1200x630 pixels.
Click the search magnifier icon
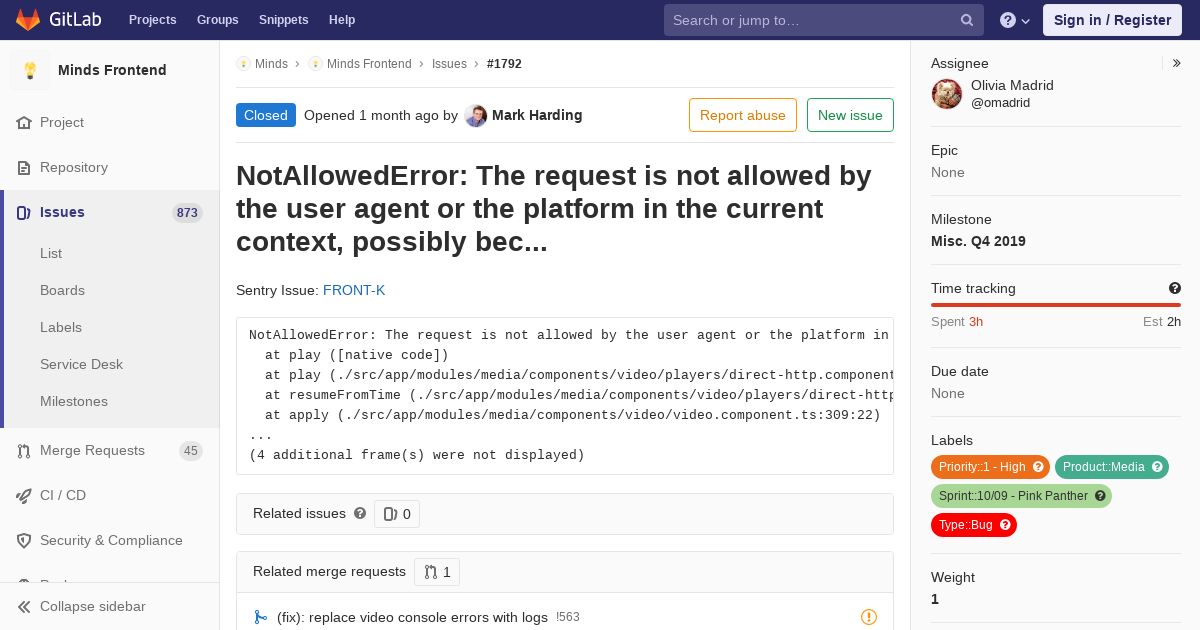pyautogui.click(x=967, y=20)
